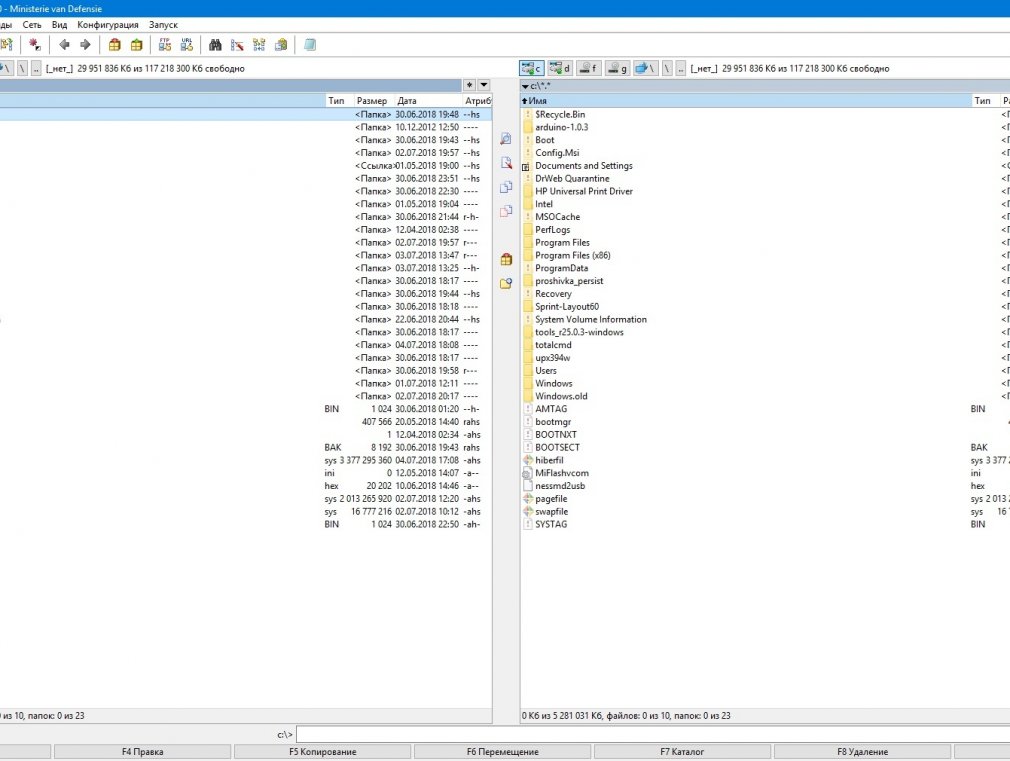Switch right panel to drive f
The image size is (1010, 761).
coord(588,68)
